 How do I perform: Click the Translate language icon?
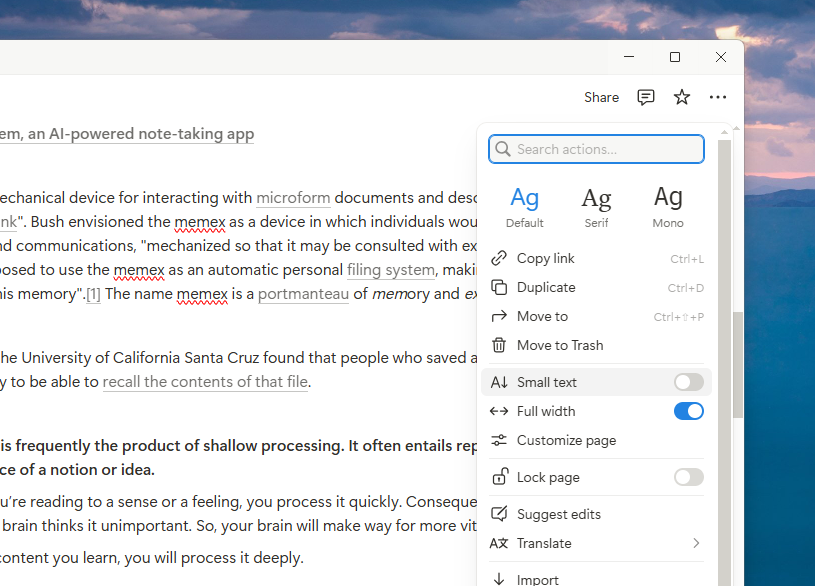(x=499, y=543)
